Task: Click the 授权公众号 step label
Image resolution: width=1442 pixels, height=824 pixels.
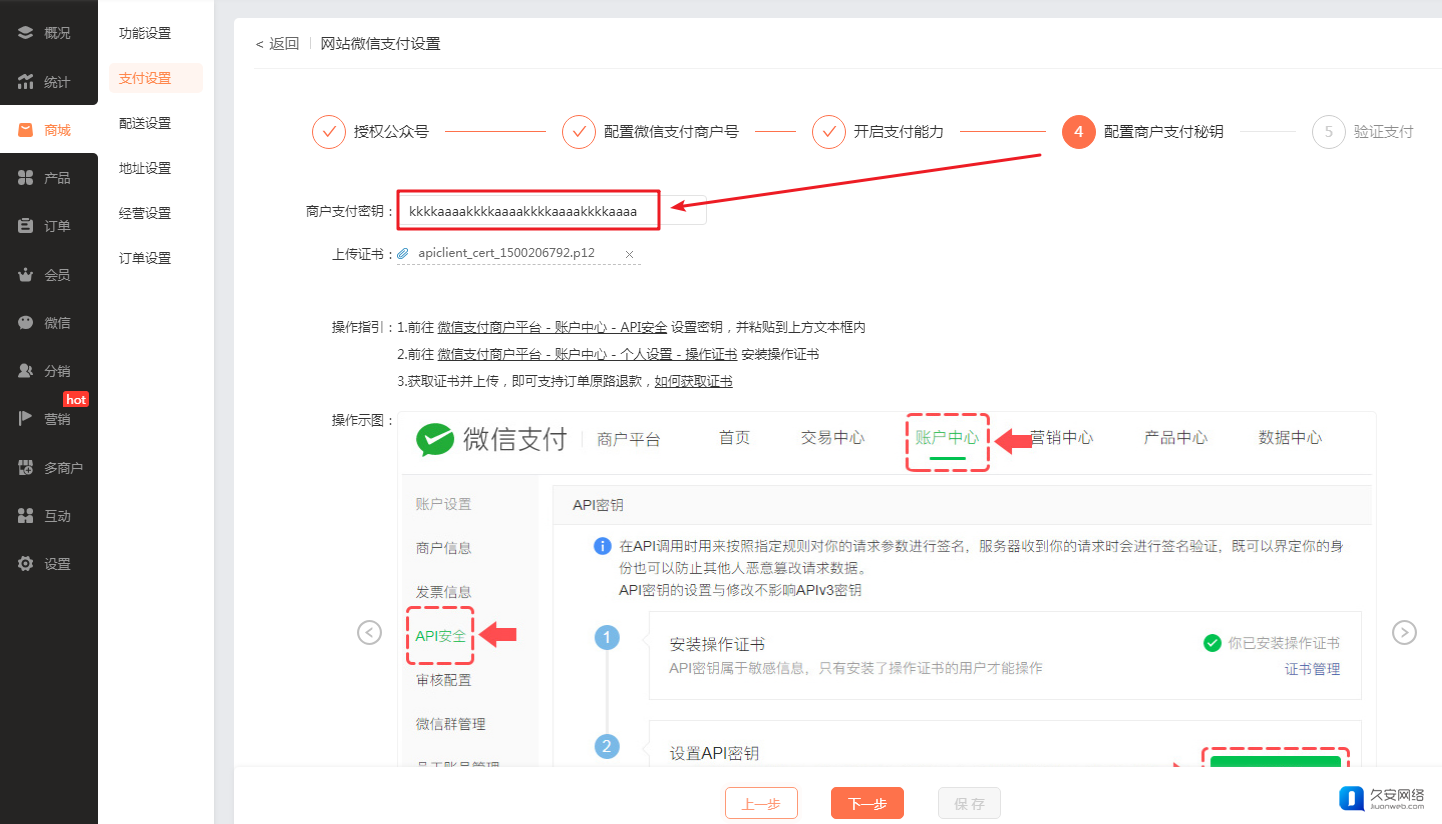Action: tap(391, 132)
